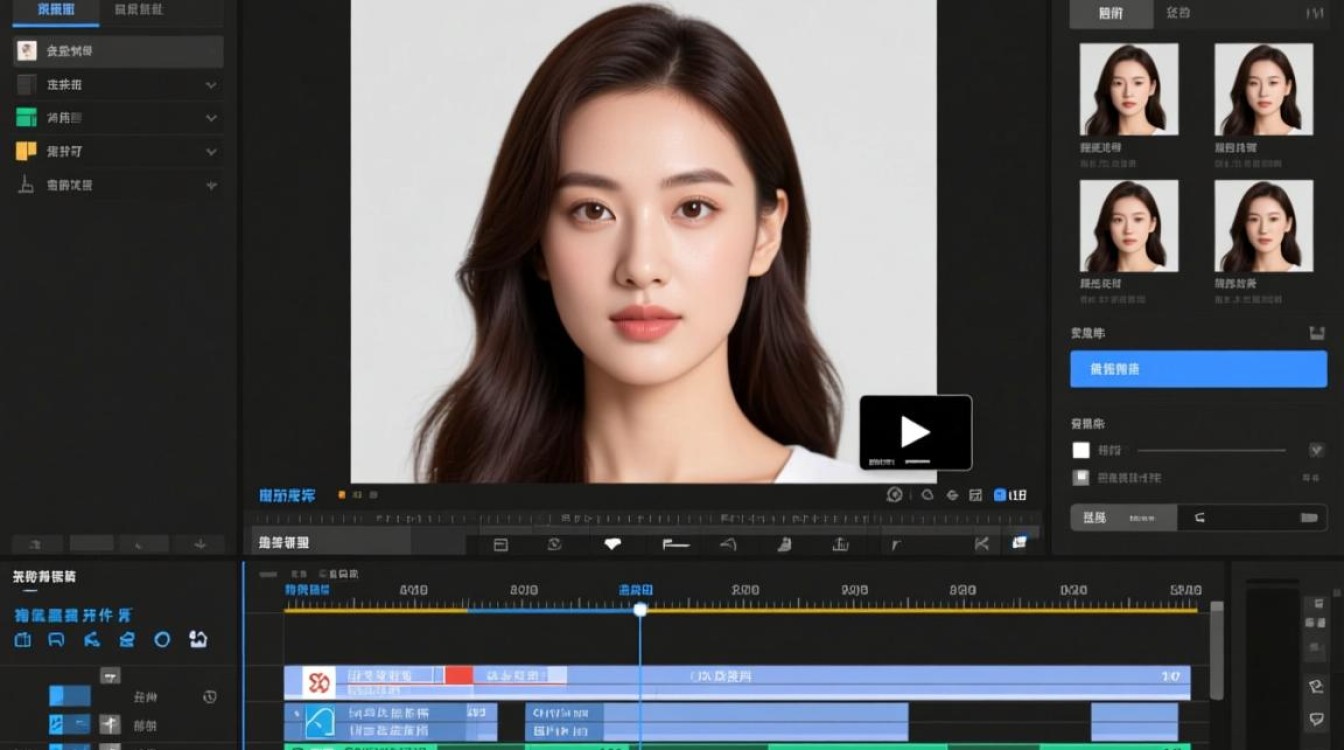
Task: Select the top-left portrait thumbnail in right panel
Action: [x=1129, y=89]
